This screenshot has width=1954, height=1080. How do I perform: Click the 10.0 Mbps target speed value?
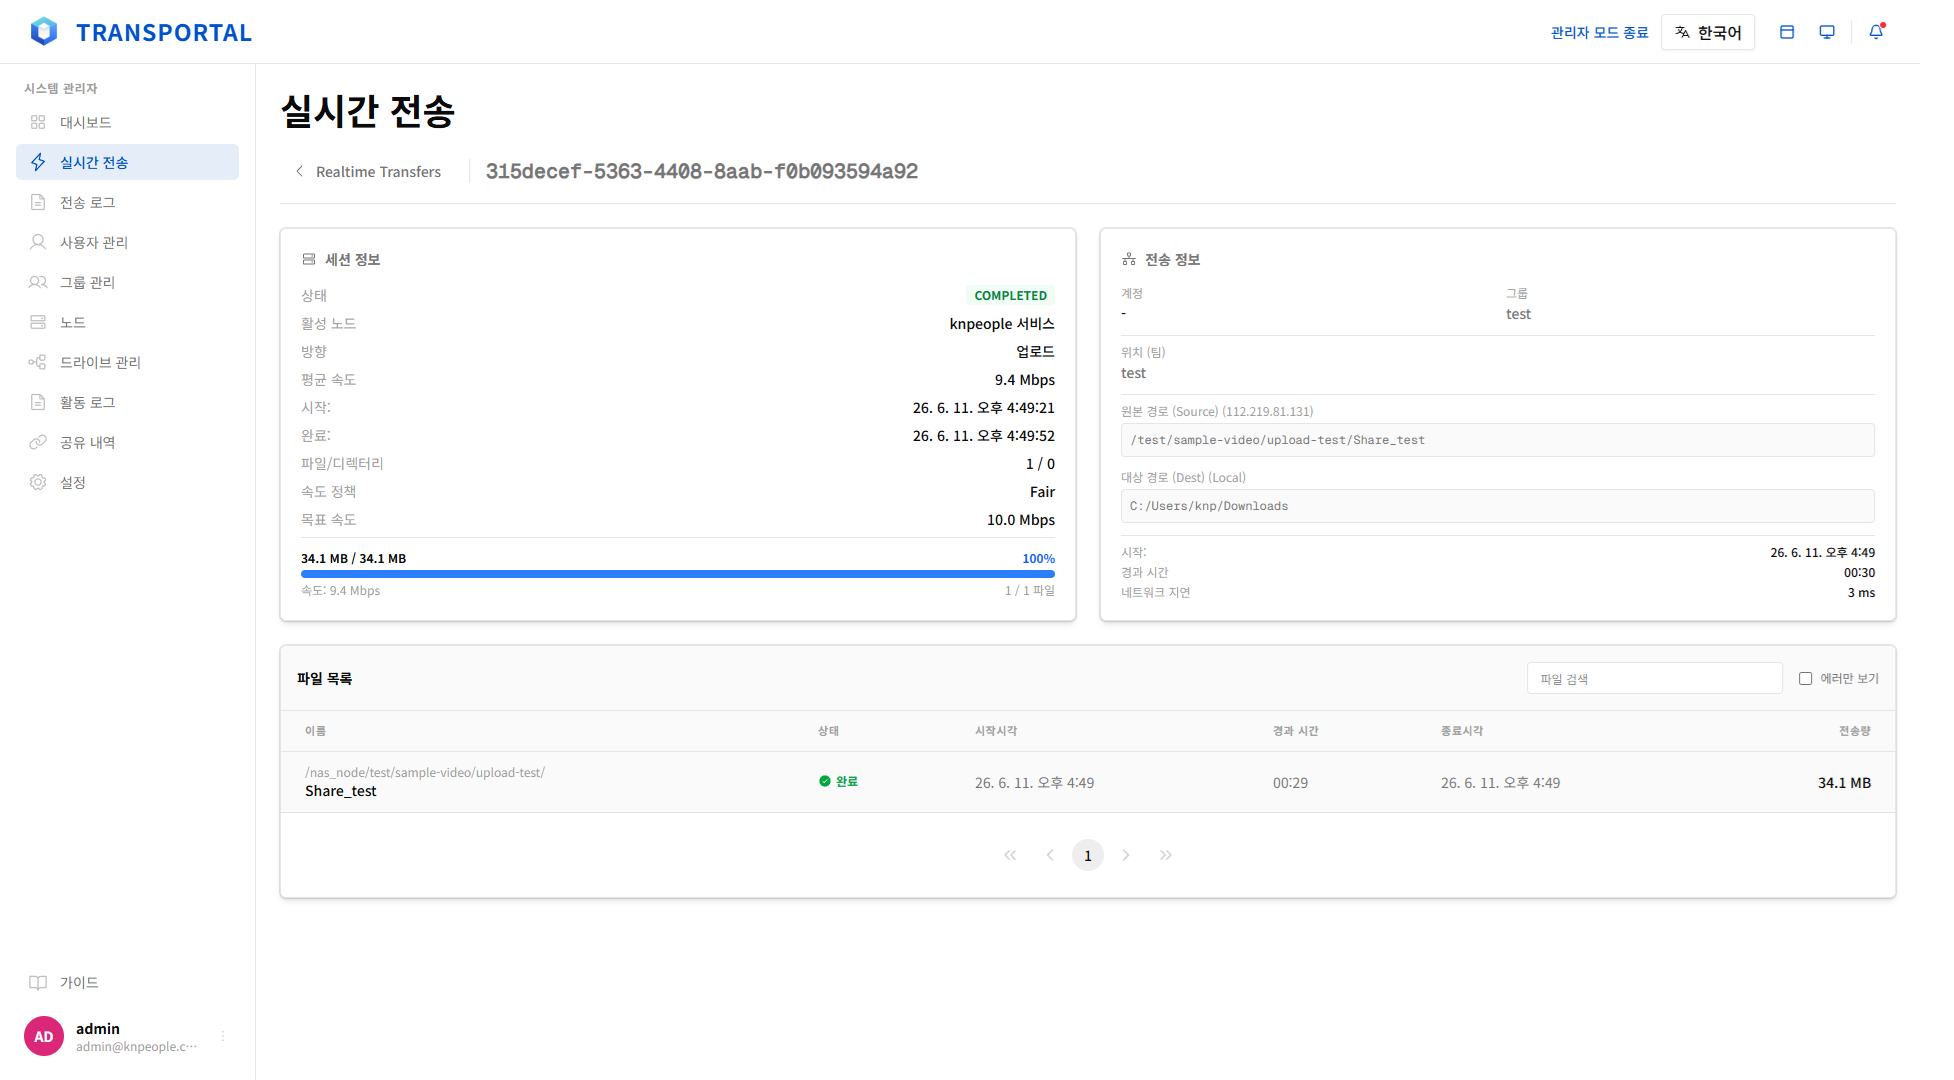click(1021, 520)
